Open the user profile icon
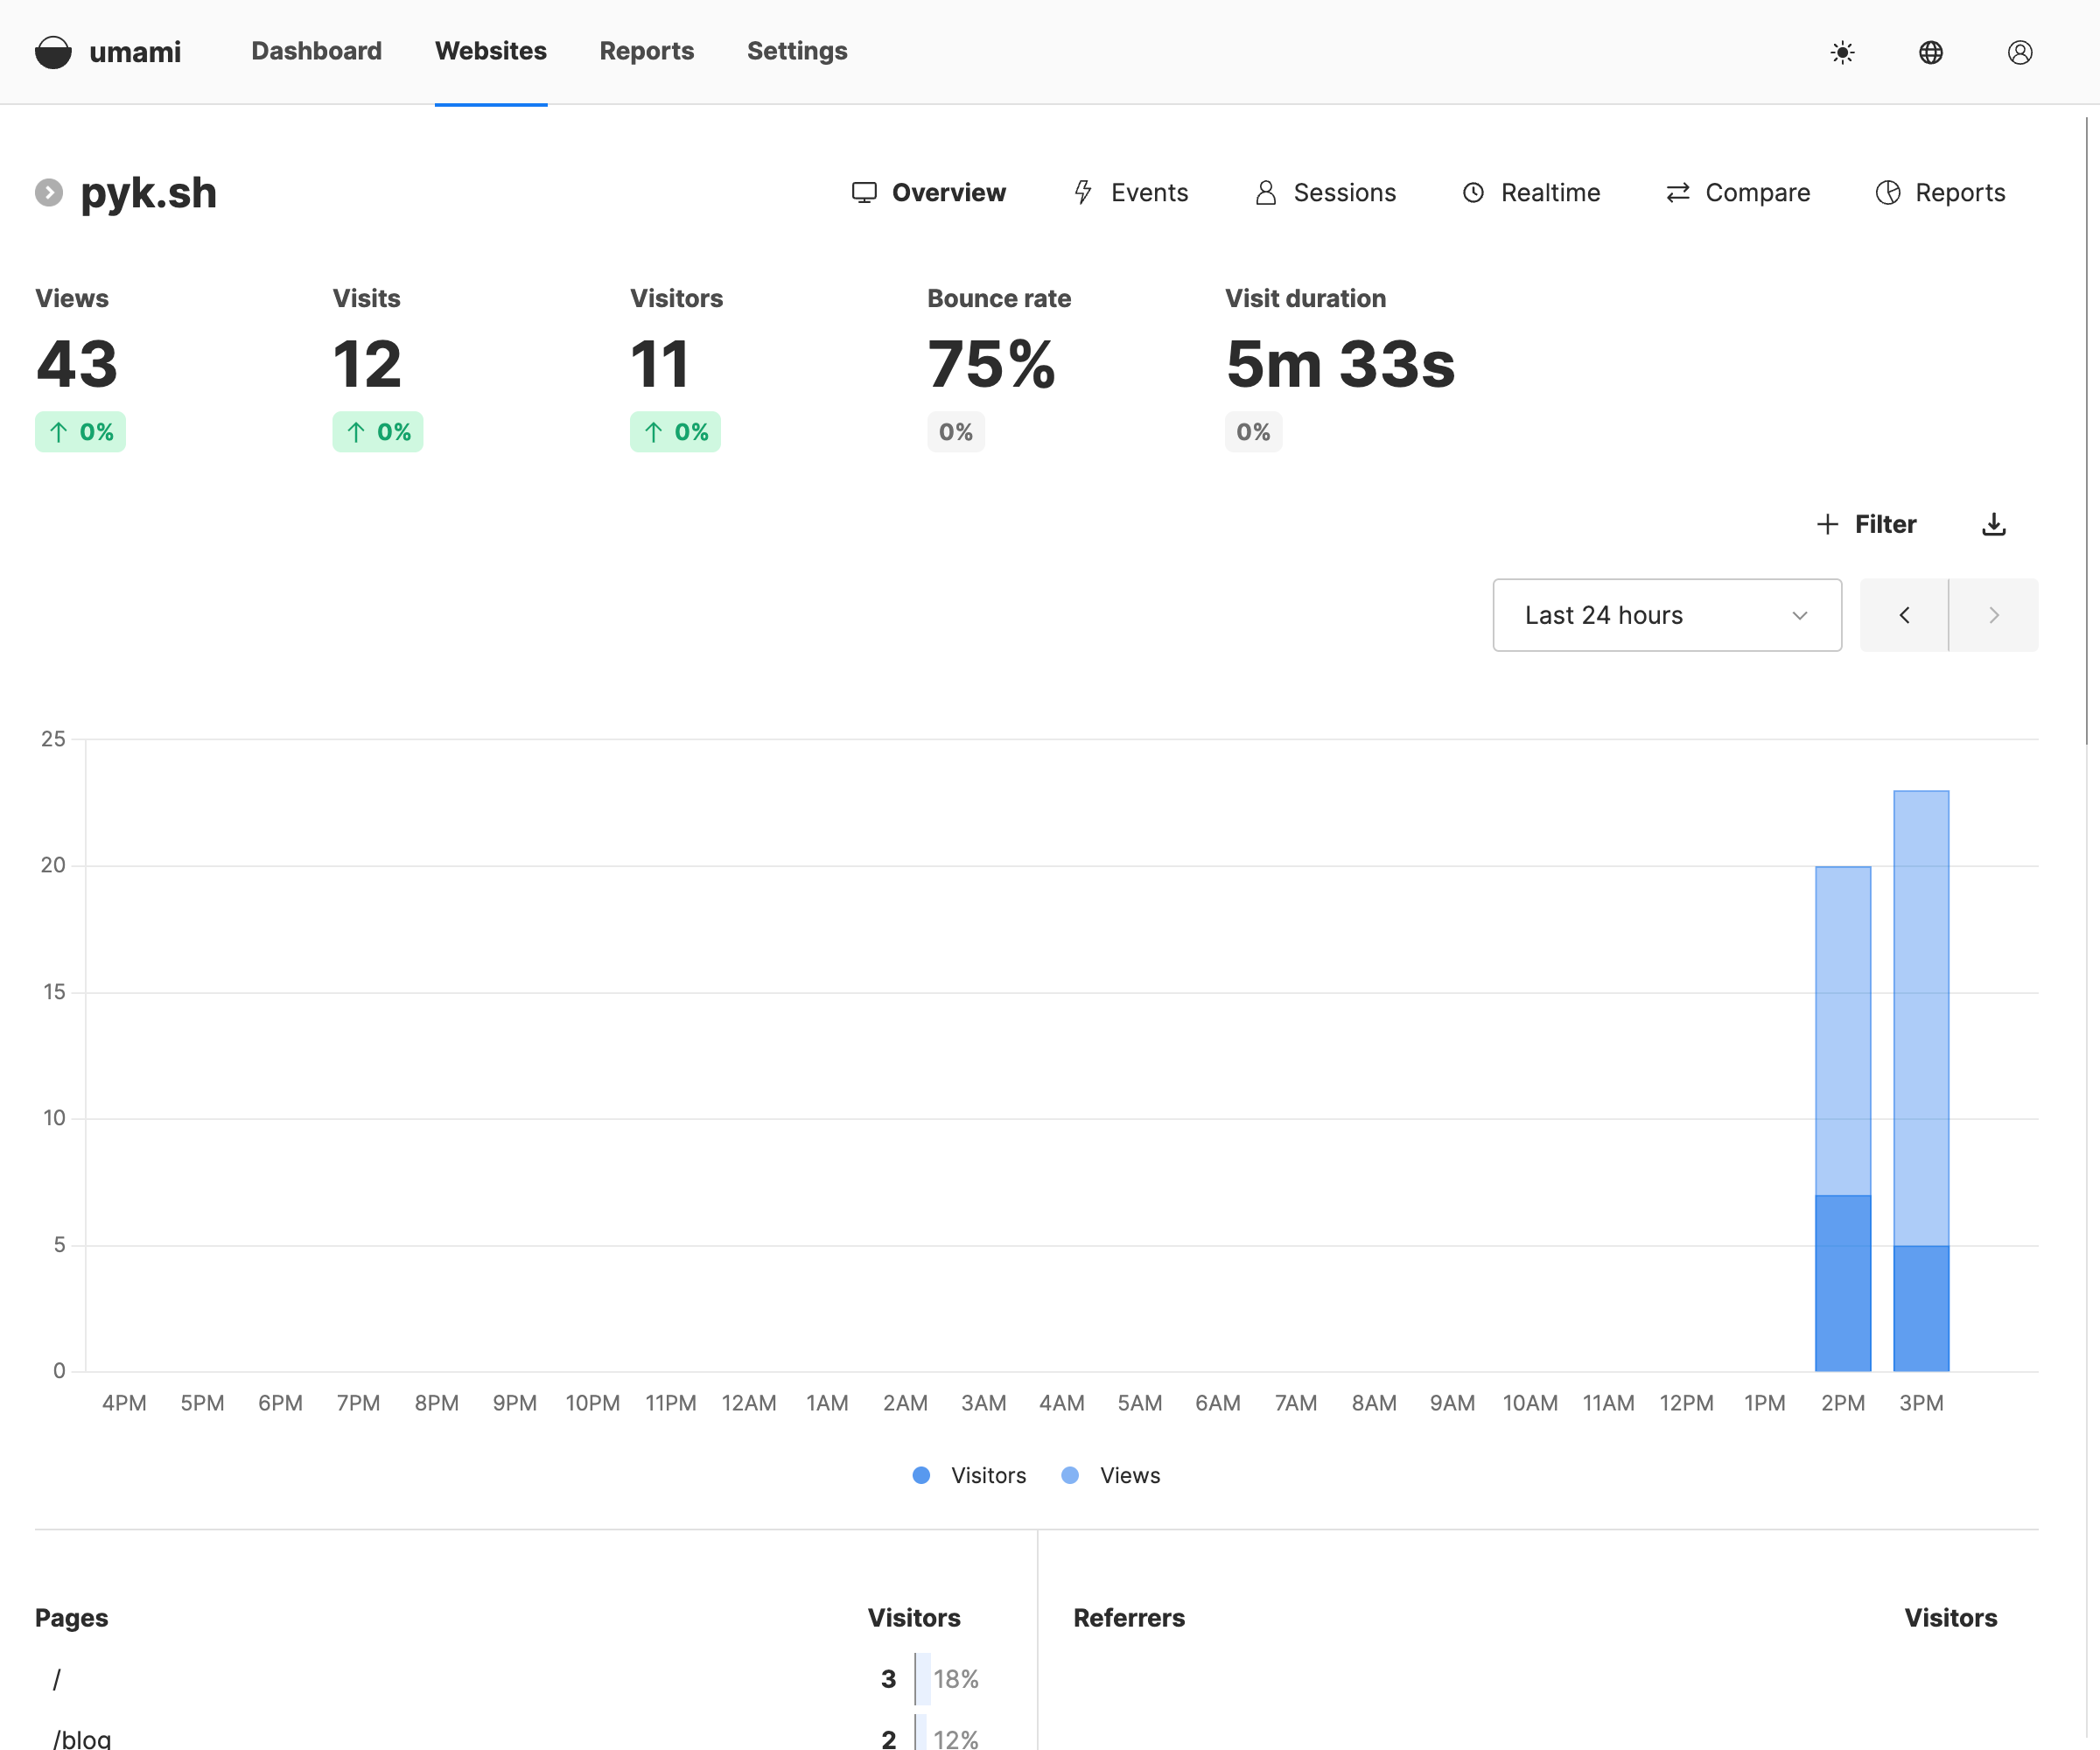The height and width of the screenshot is (1750, 2100). click(x=2020, y=52)
